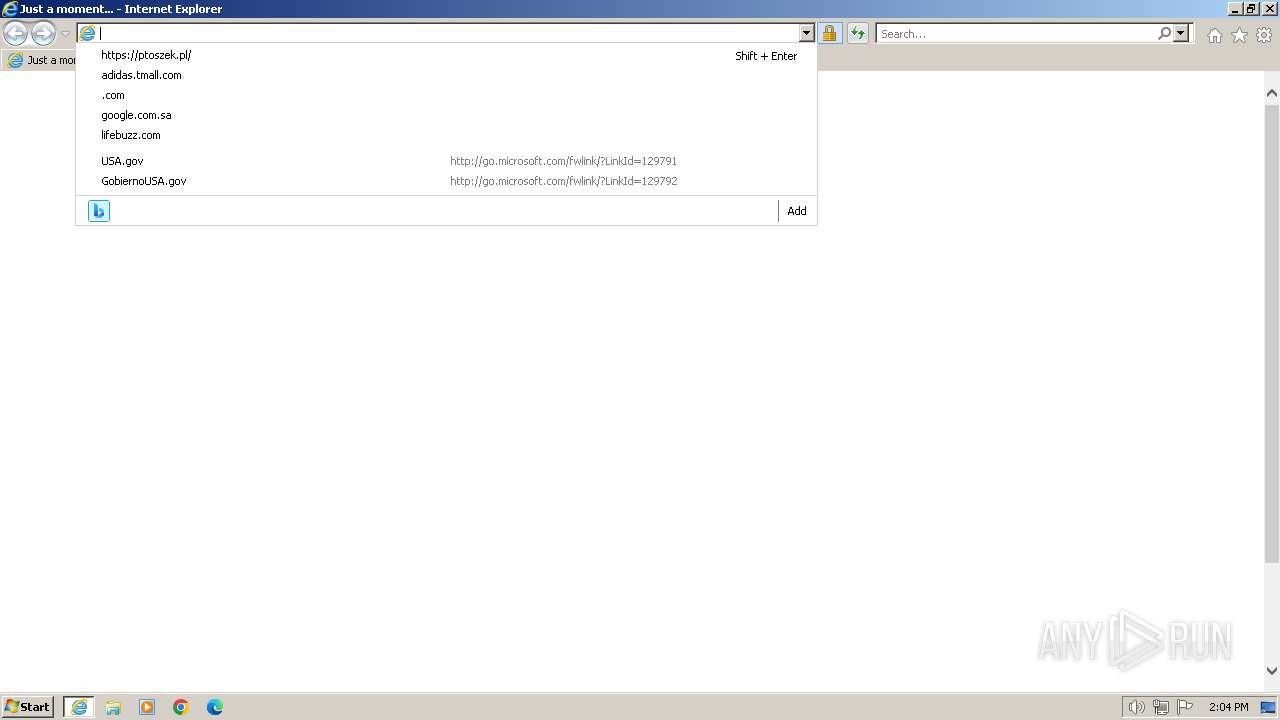This screenshot has width=1280, height=720.
Task: Open the Tools gear menu
Action: click(1264, 35)
